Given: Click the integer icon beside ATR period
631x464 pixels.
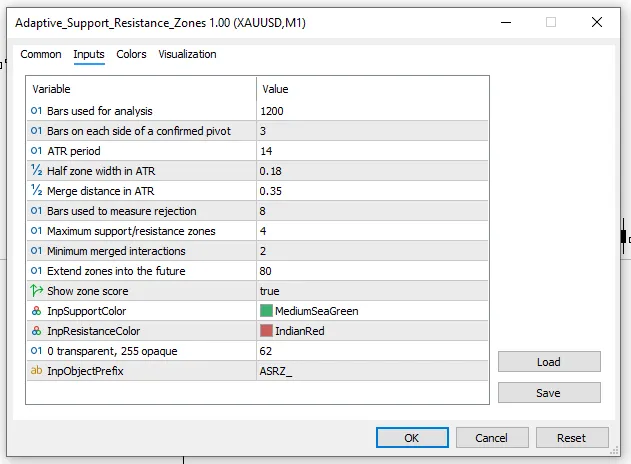Looking at the screenshot, I should point(36,151).
